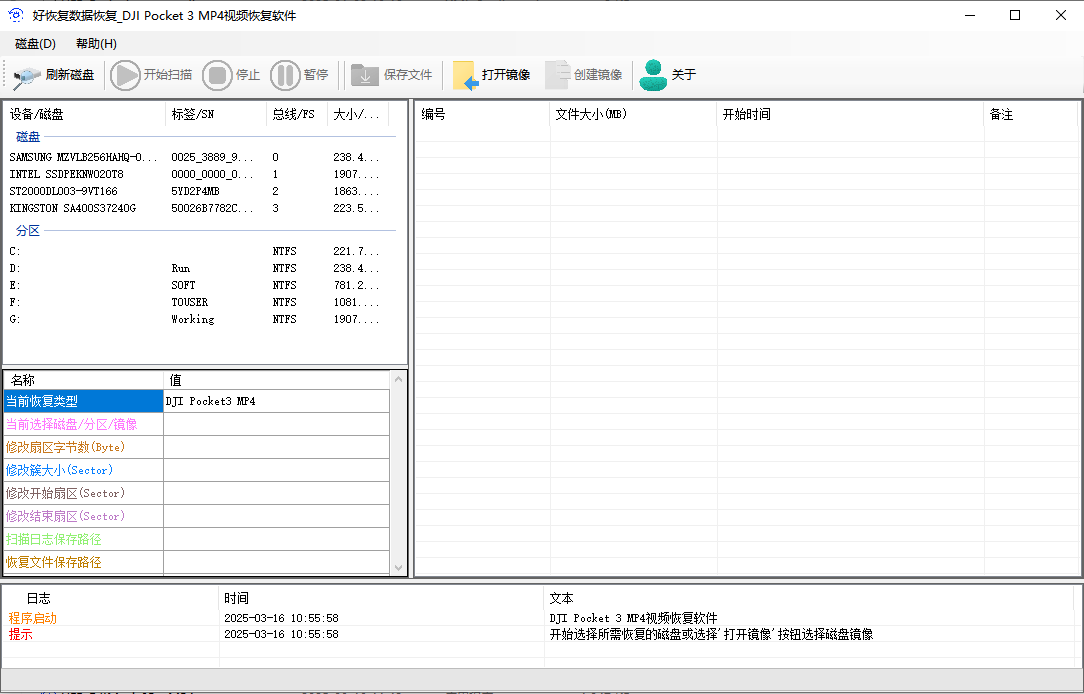Click the value field for 恢复文件保存路径

pyautogui.click(x=276, y=562)
